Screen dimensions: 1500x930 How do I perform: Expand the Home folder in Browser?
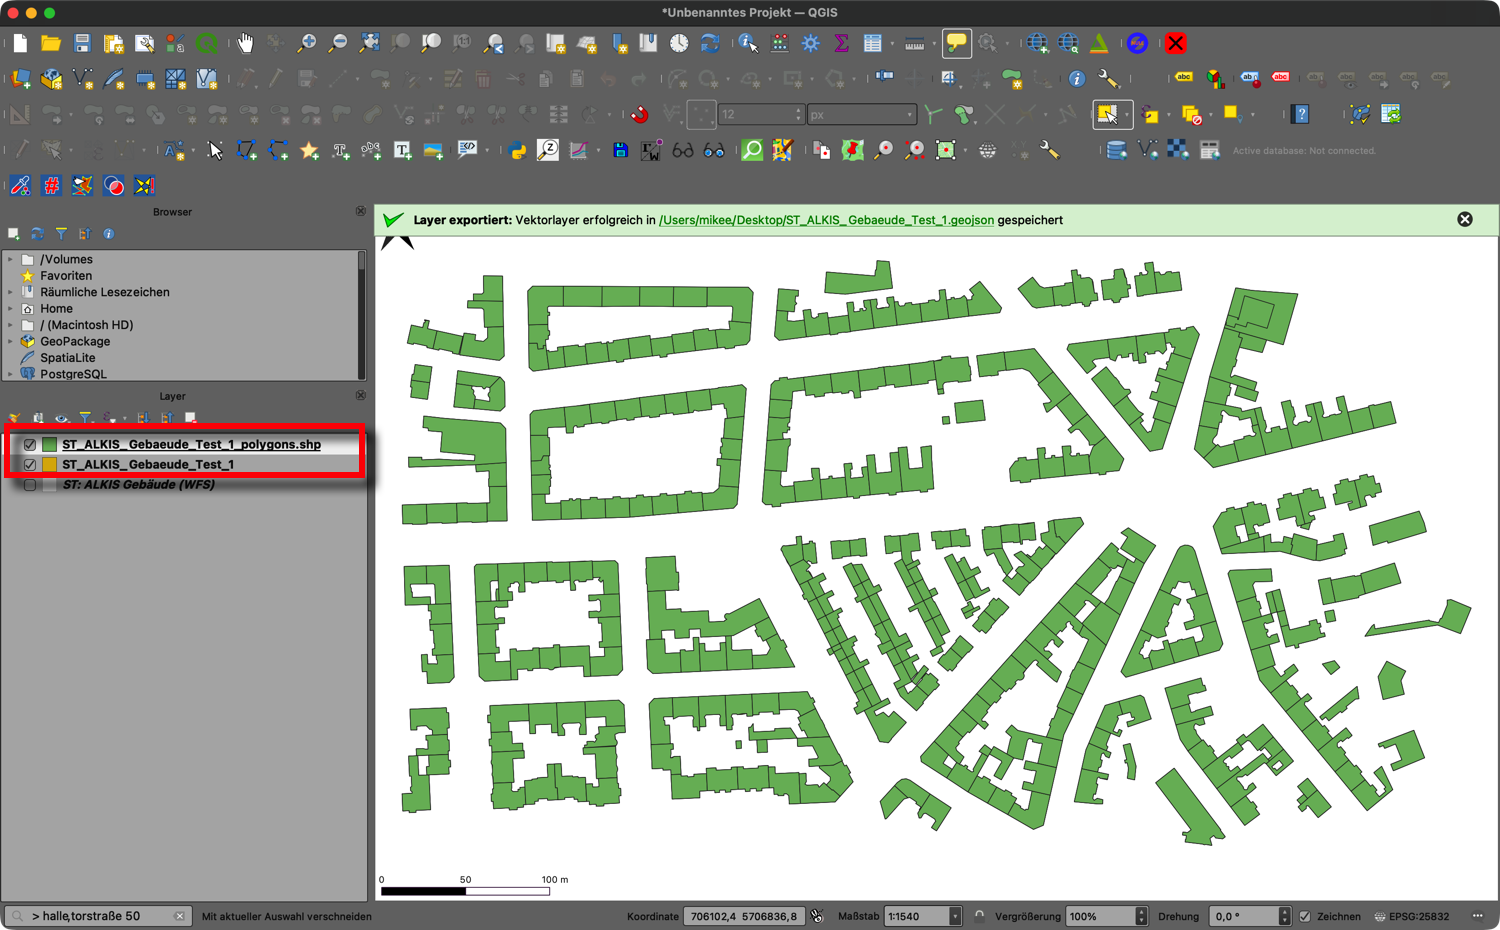pyautogui.click(x=11, y=309)
